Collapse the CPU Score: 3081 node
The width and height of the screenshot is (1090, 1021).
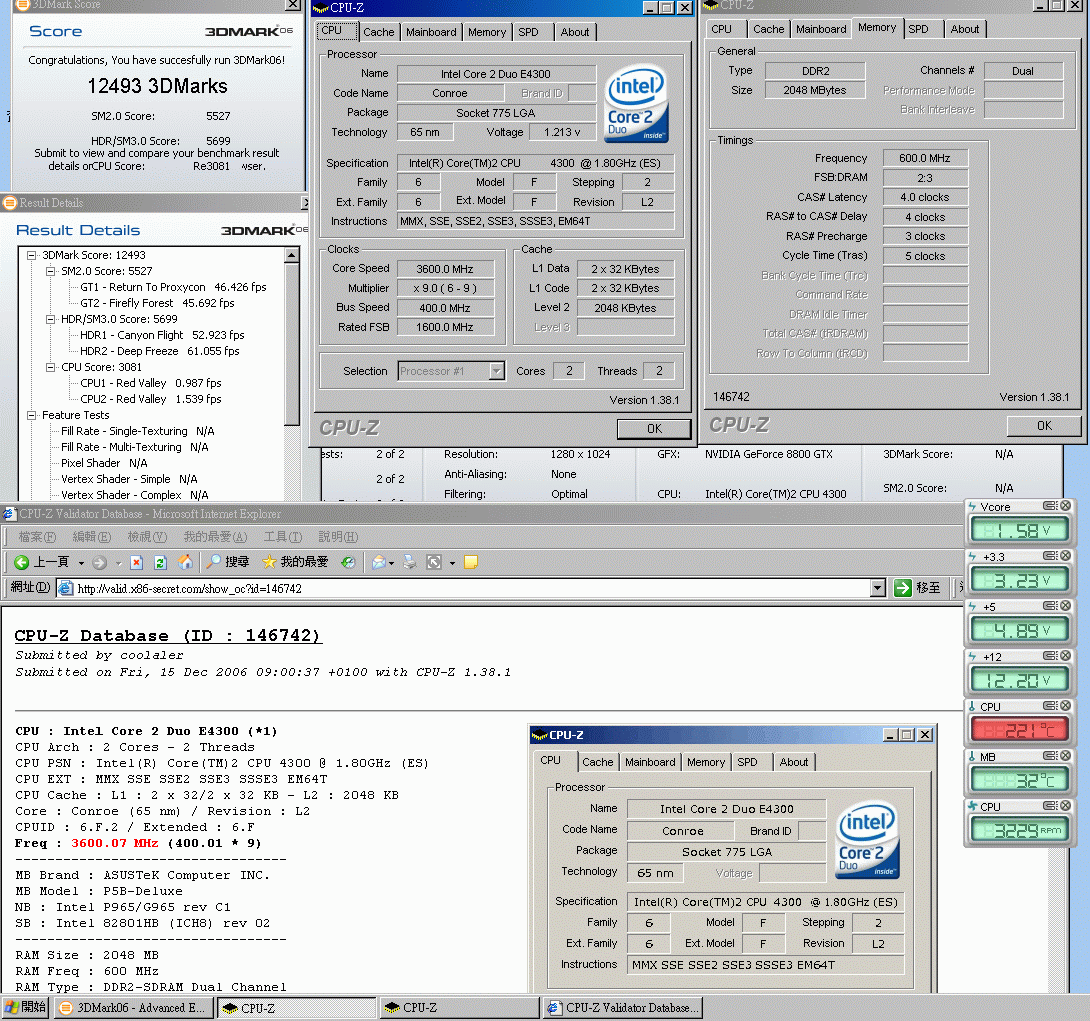(x=50, y=367)
